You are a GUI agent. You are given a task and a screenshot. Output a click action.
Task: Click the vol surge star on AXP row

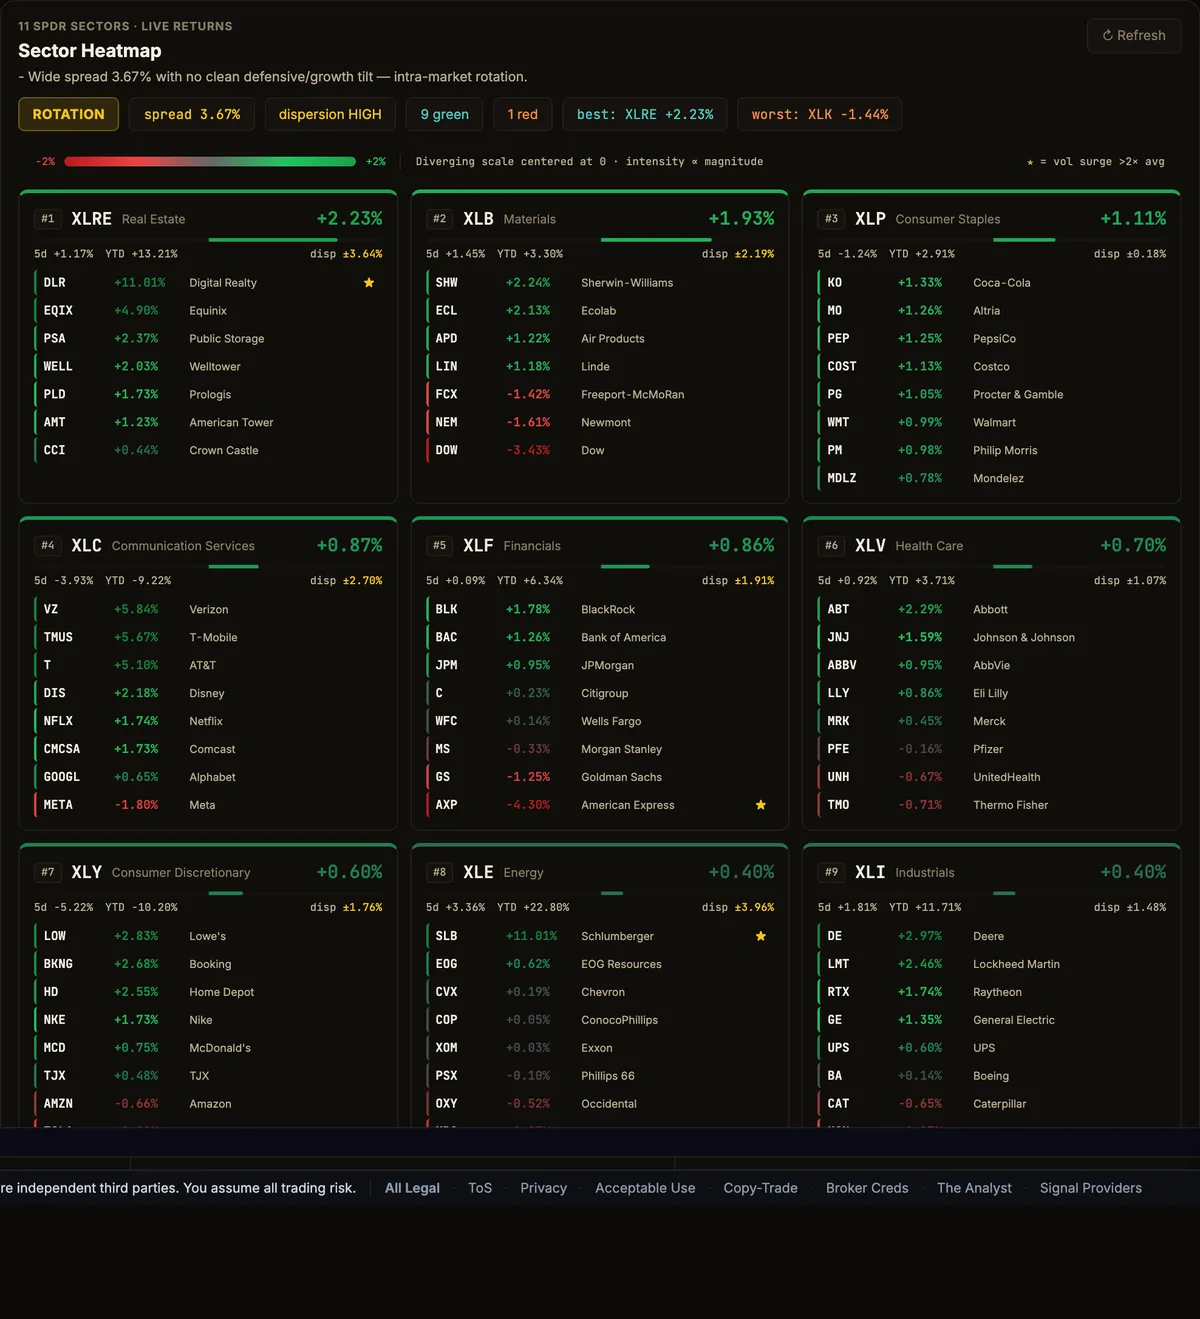(x=761, y=805)
